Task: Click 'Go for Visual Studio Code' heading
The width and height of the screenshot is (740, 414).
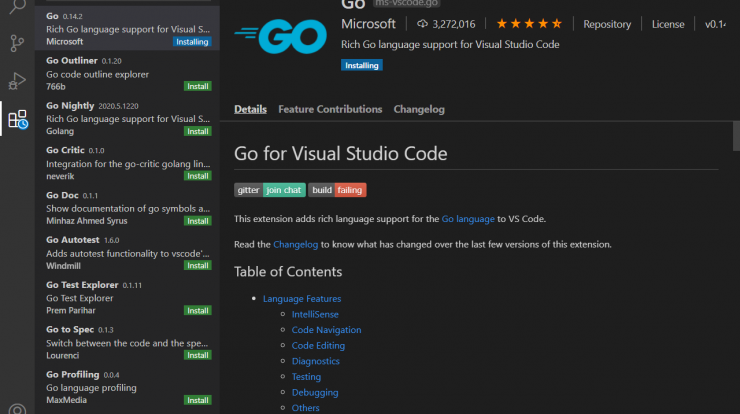Action: 340,153
